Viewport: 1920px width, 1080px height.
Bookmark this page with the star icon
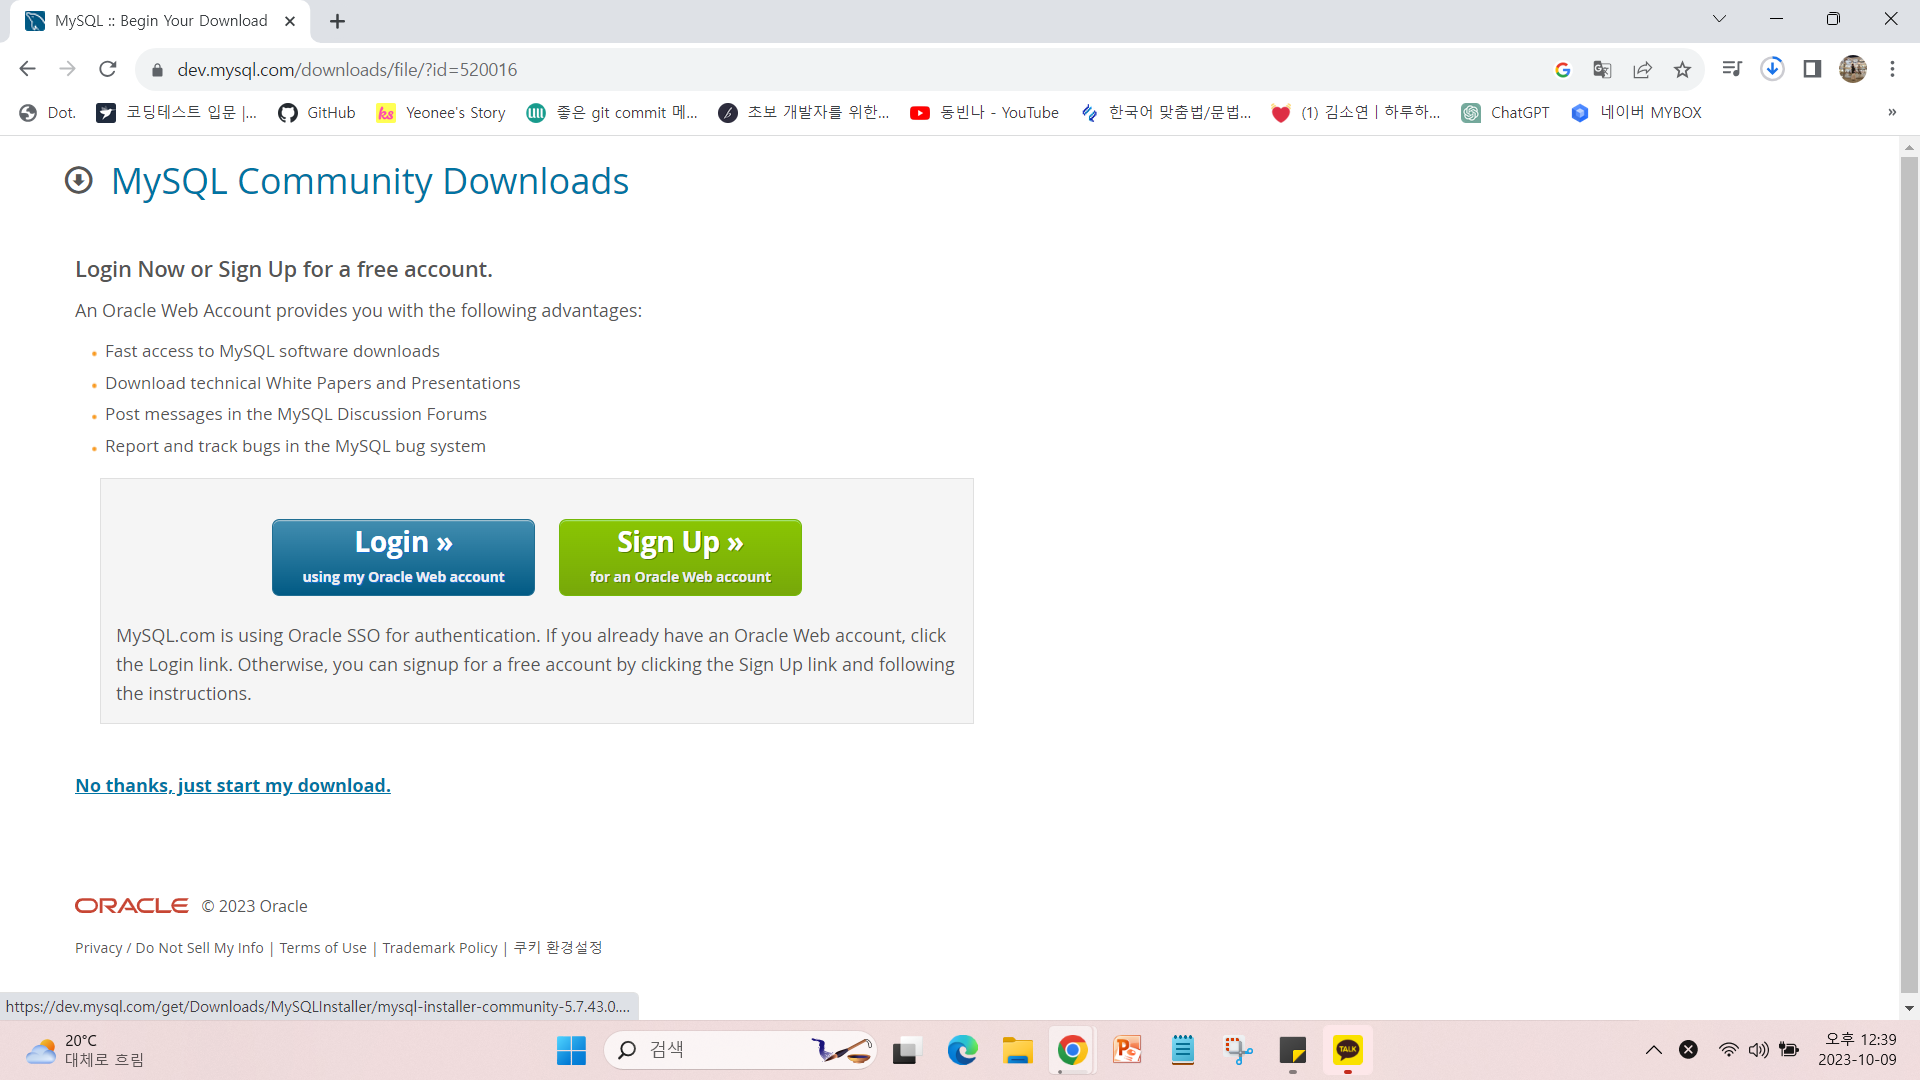click(1682, 69)
